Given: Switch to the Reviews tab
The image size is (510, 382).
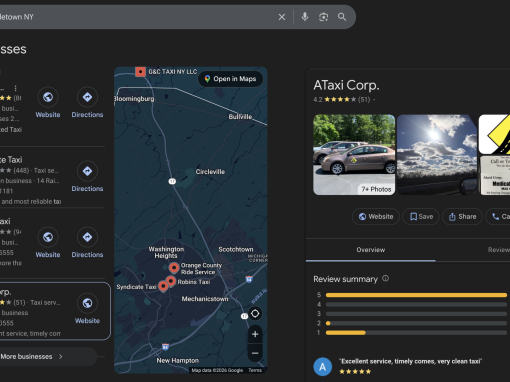Looking at the screenshot, I should [x=499, y=250].
